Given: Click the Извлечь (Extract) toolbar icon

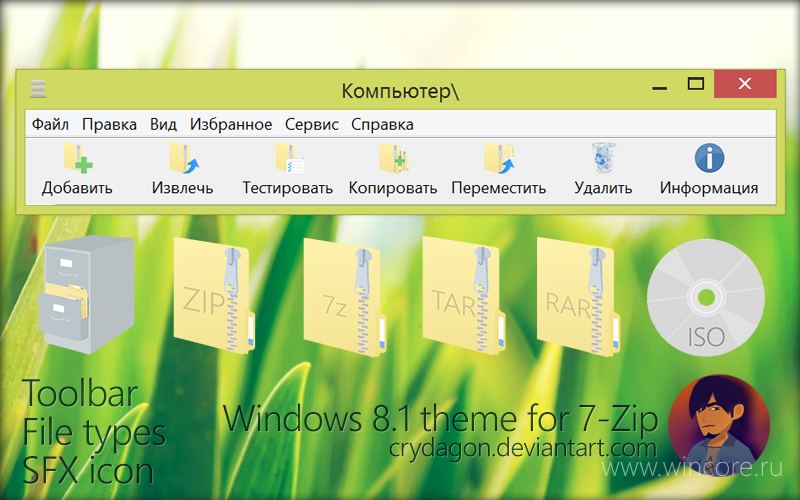Looking at the screenshot, I should [x=184, y=158].
